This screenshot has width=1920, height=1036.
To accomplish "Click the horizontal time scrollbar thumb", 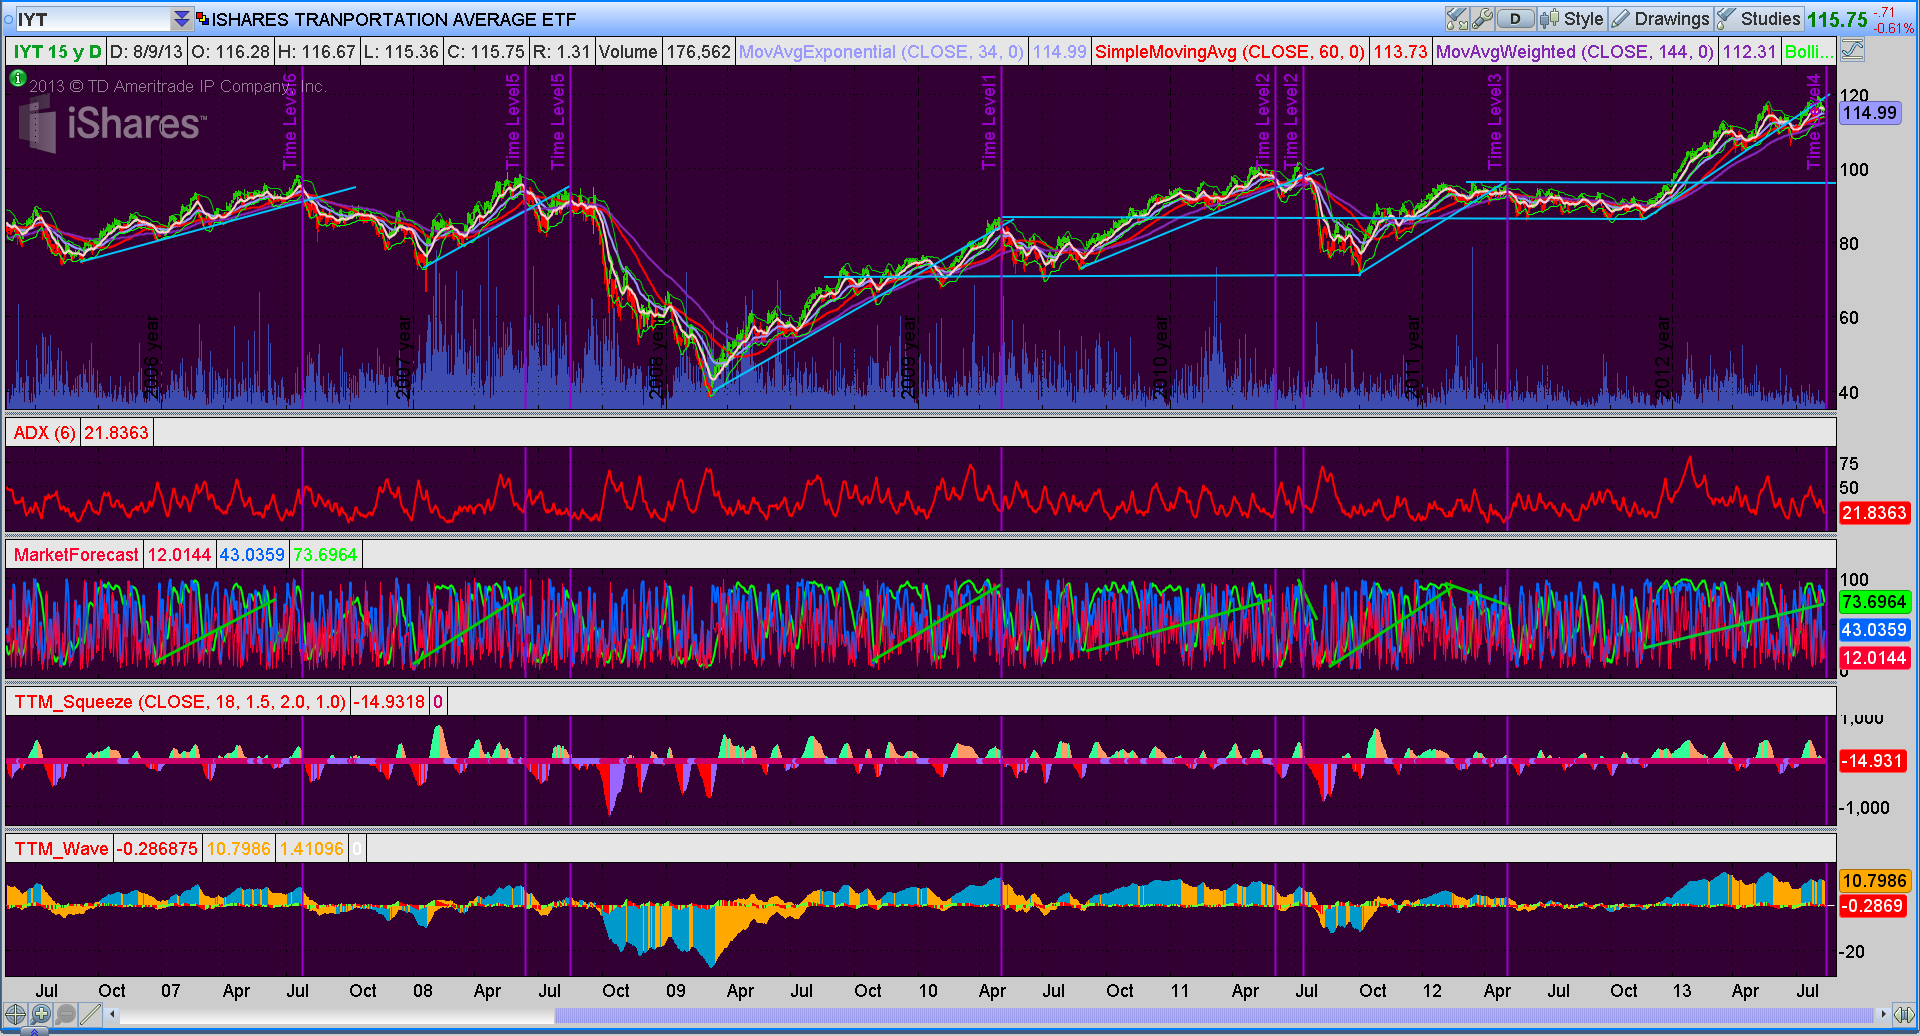I will [1215, 1015].
